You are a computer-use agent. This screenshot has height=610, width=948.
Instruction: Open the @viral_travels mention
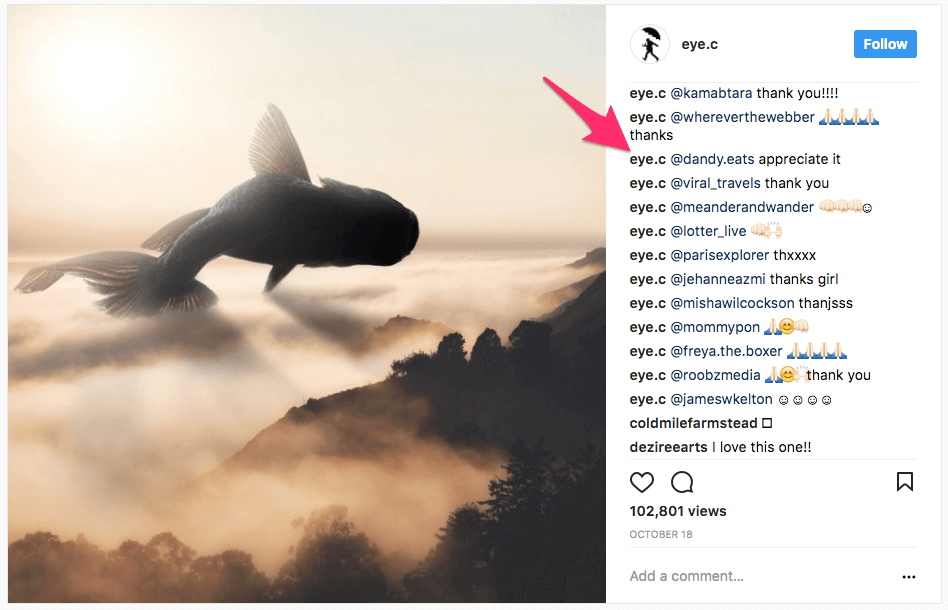(x=718, y=183)
